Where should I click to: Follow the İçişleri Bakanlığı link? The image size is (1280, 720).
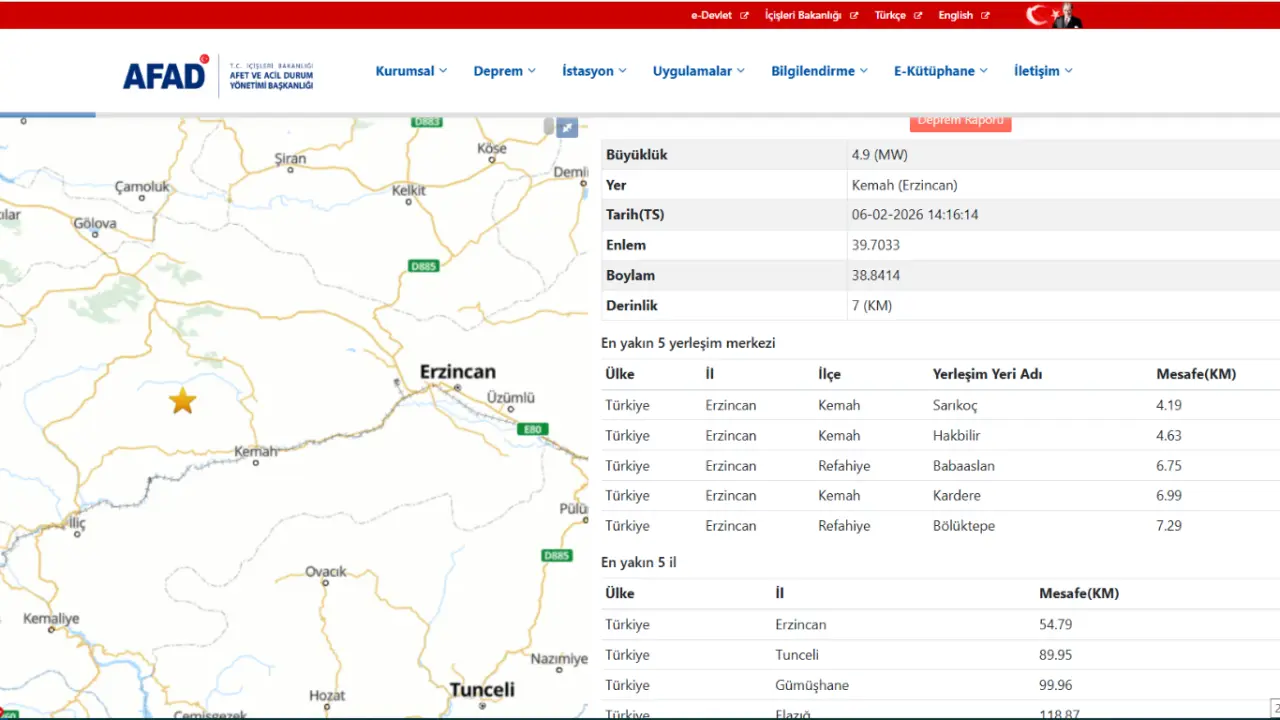pyautogui.click(x=803, y=16)
